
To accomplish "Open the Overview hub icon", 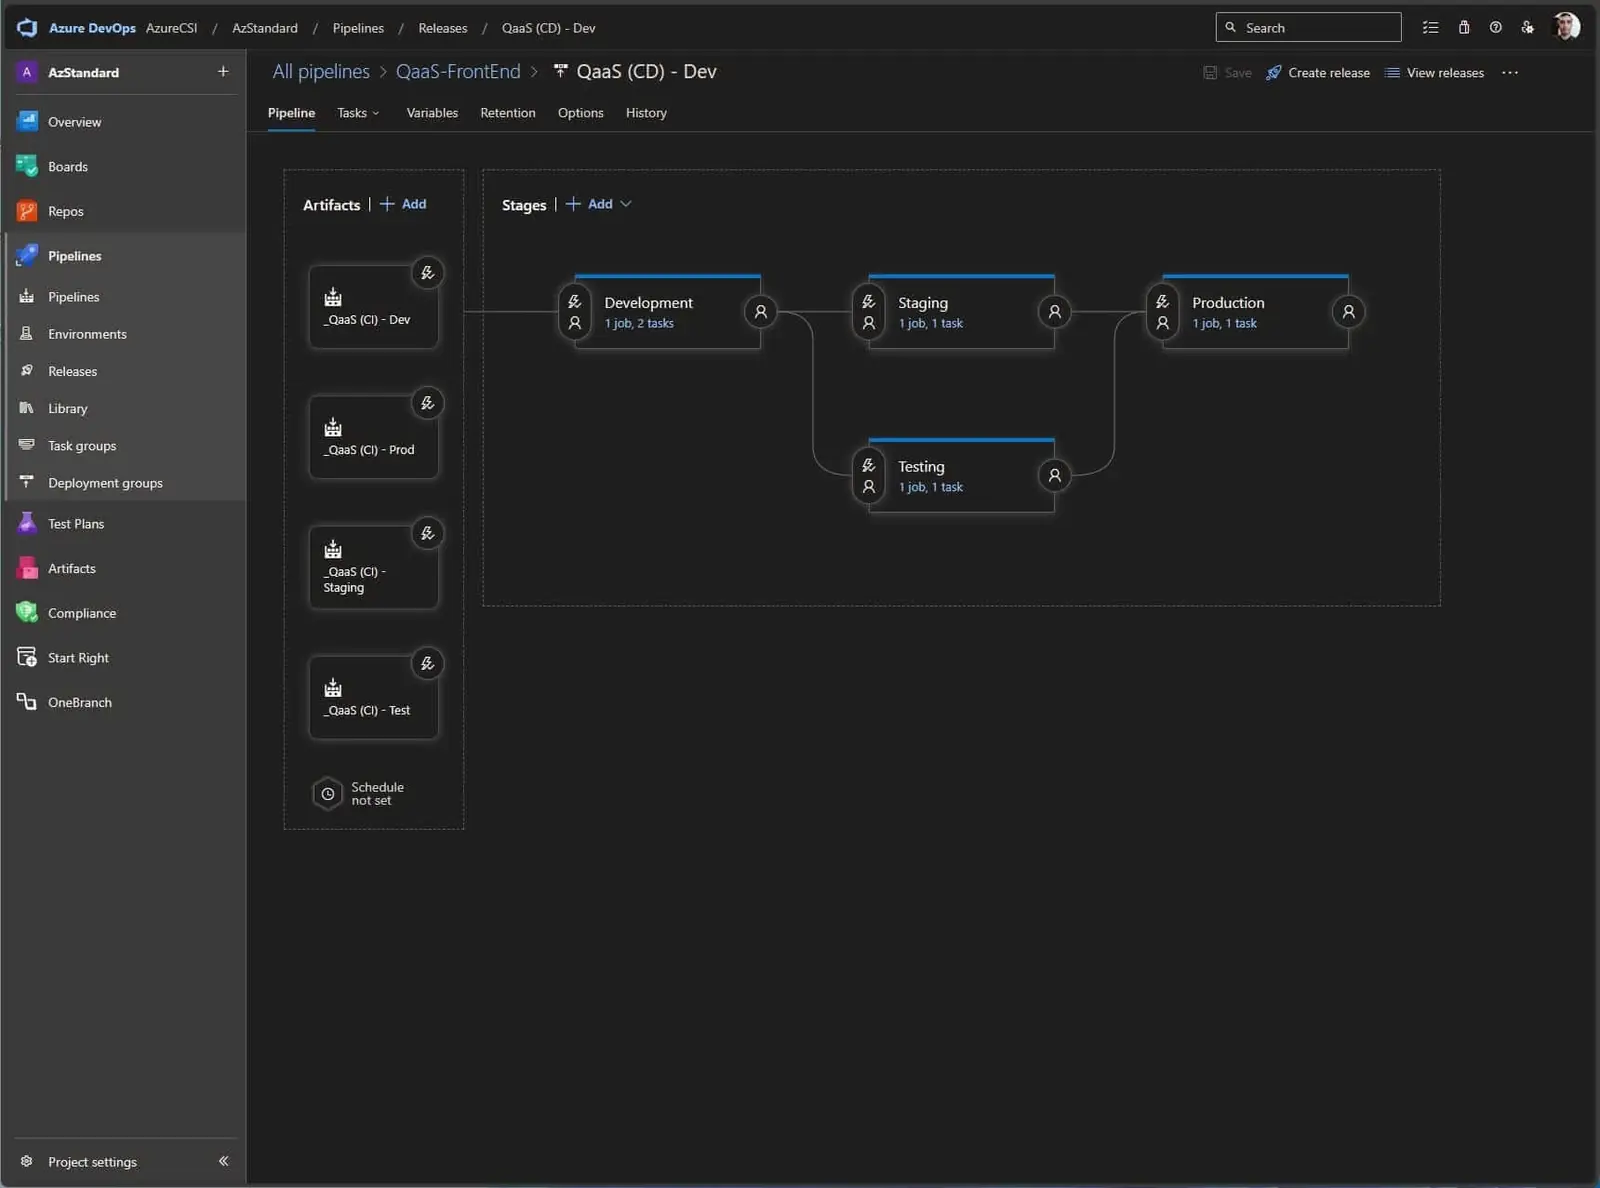I will pos(27,122).
